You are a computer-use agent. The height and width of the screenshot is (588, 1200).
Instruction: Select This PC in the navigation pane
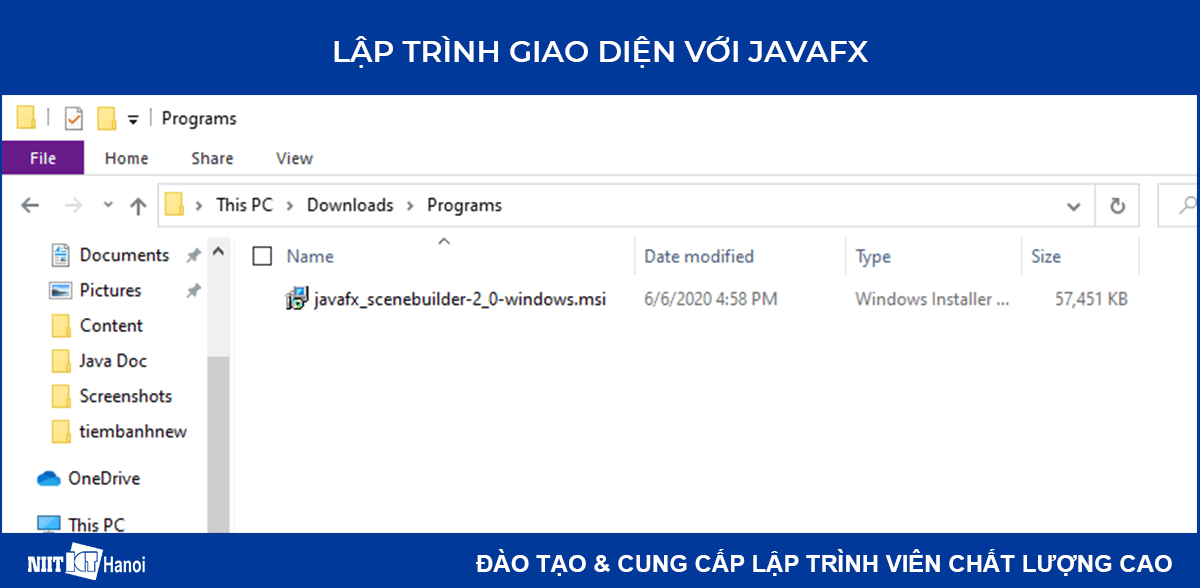pyautogui.click(x=96, y=524)
